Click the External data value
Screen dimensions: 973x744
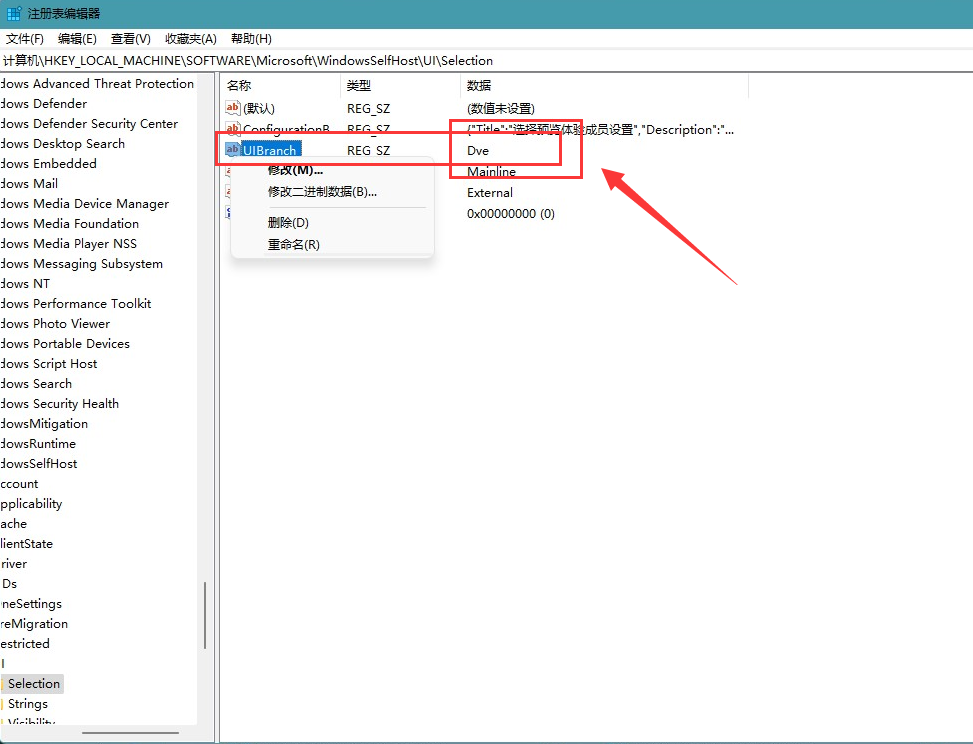[490, 193]
